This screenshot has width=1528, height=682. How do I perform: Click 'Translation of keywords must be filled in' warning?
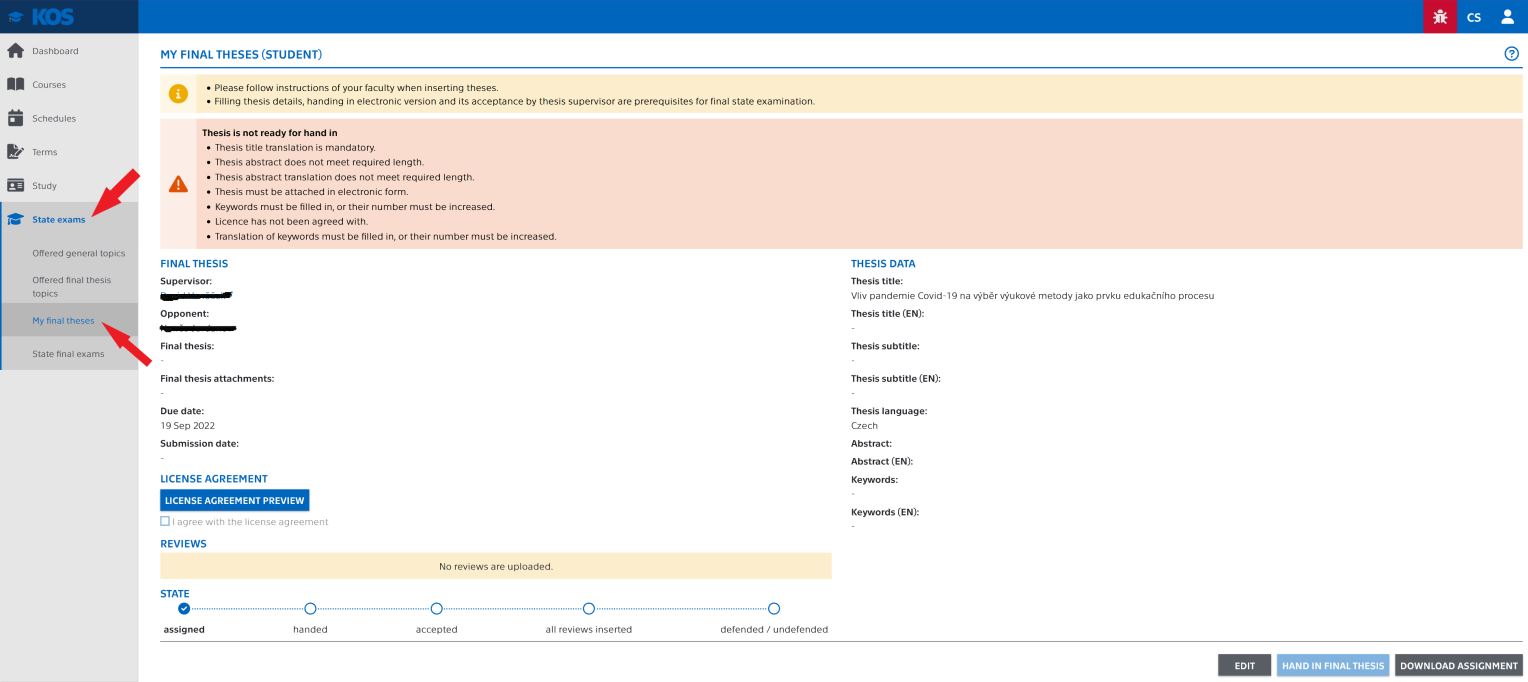[386, 237]
